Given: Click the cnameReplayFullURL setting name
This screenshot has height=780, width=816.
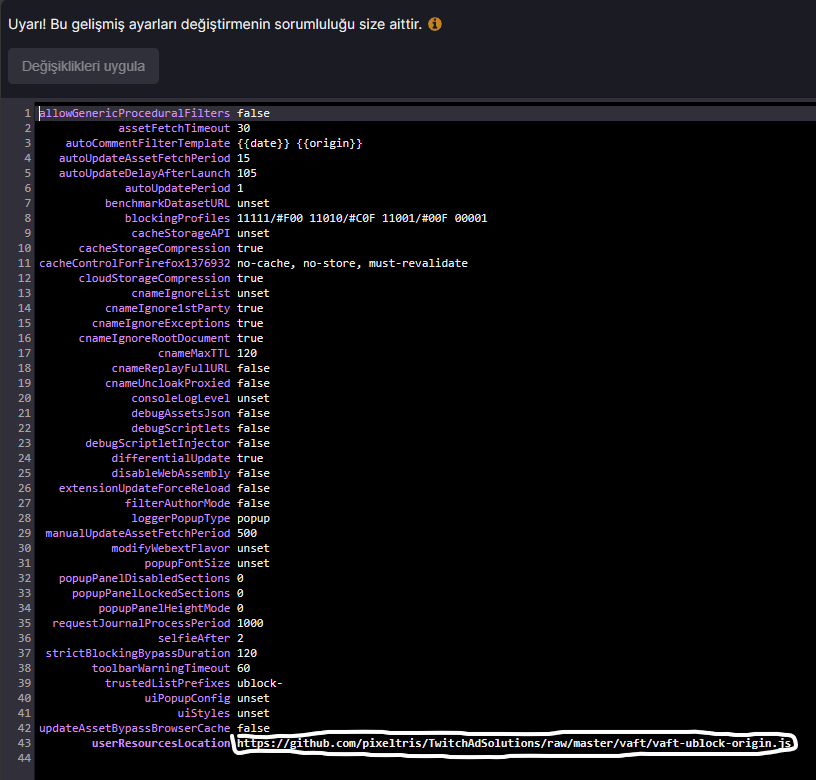Looking at the screenshot, I should [171, 368].
